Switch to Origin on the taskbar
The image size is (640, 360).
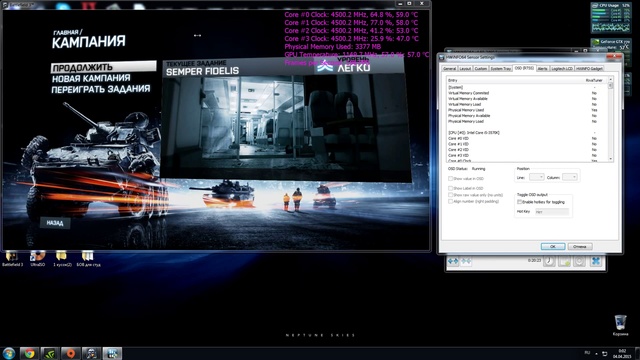click(71, 353)
